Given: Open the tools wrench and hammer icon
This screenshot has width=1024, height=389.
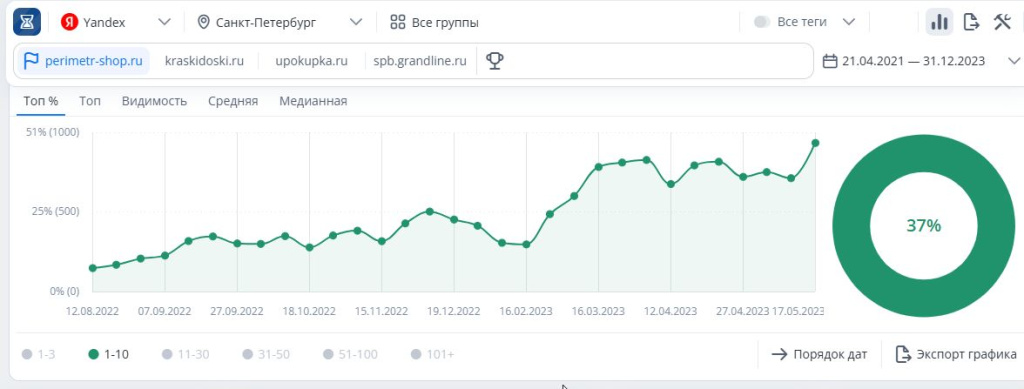Looking at the screenshot, I should click(1002, 22).
